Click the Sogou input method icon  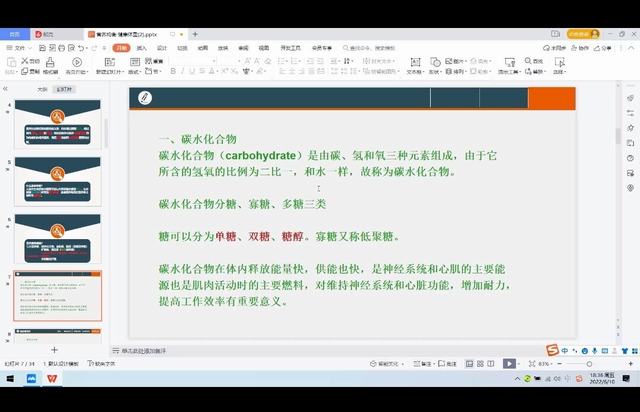point(551,350)
